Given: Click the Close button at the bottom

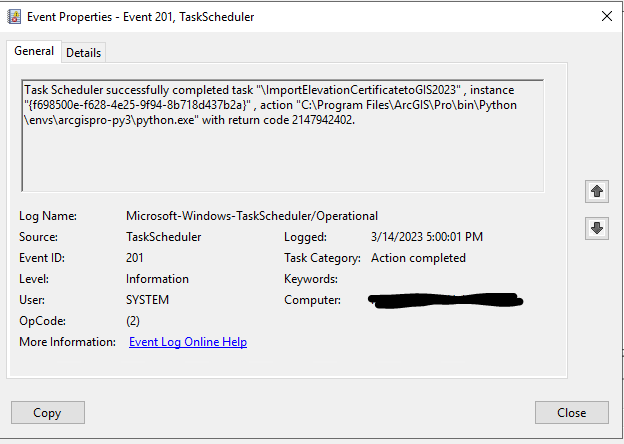Looking at the screenshot, I should point(572,412).
